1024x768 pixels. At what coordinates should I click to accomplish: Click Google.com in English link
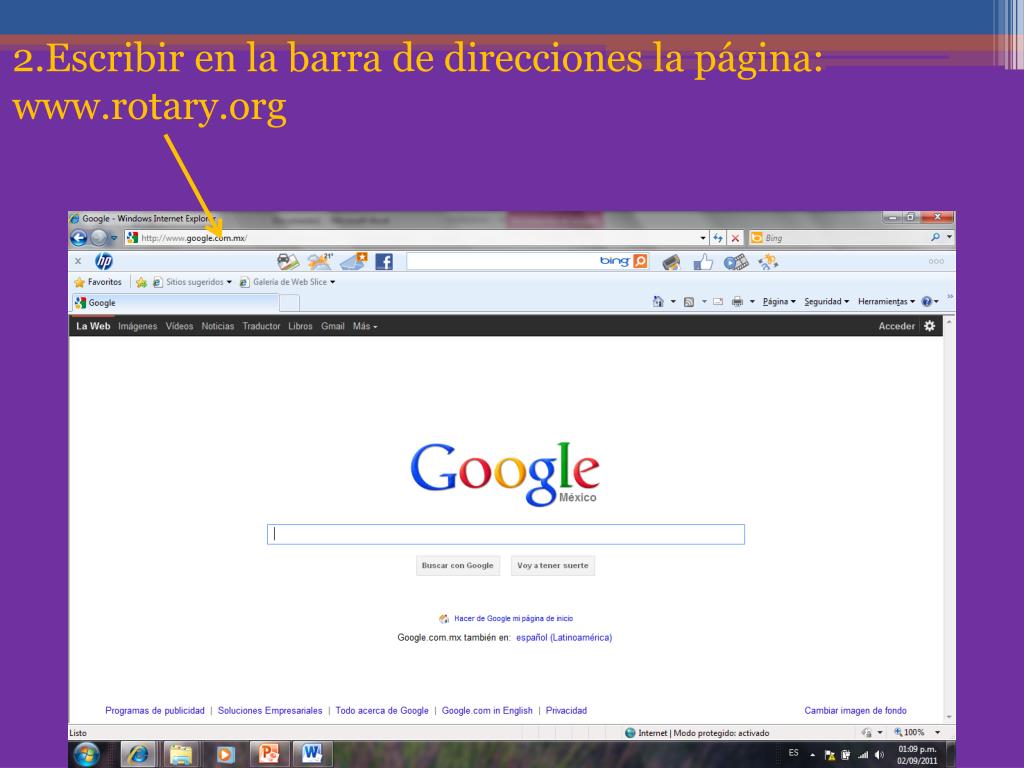[x=487, y=711]
